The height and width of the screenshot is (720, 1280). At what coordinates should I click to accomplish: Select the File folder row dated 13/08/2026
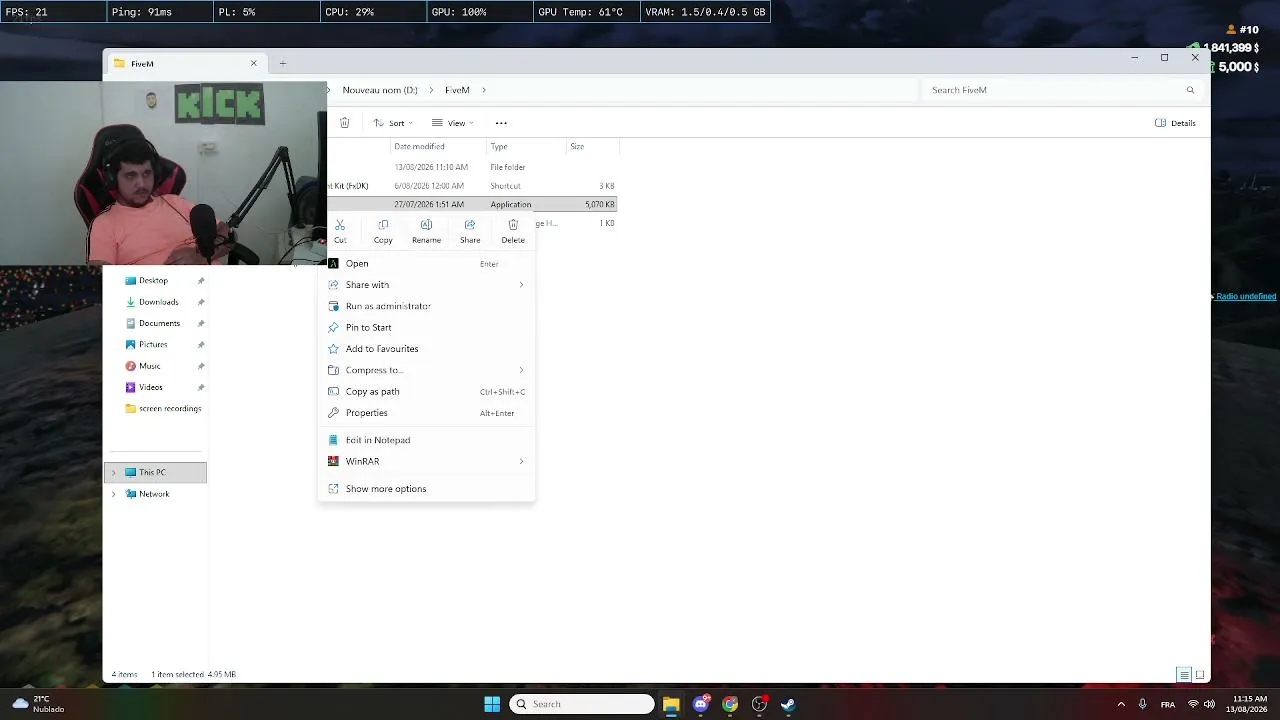(x=472, y=167)
